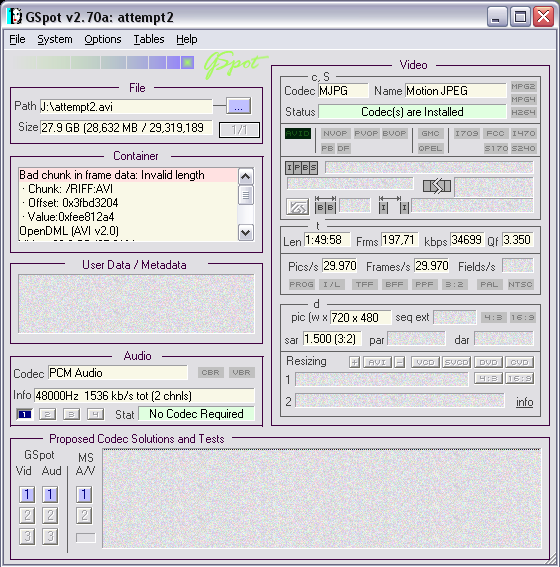Click the Resizing DVD button
The width and height of the screenshot is (560, 567).
point(488,362)
